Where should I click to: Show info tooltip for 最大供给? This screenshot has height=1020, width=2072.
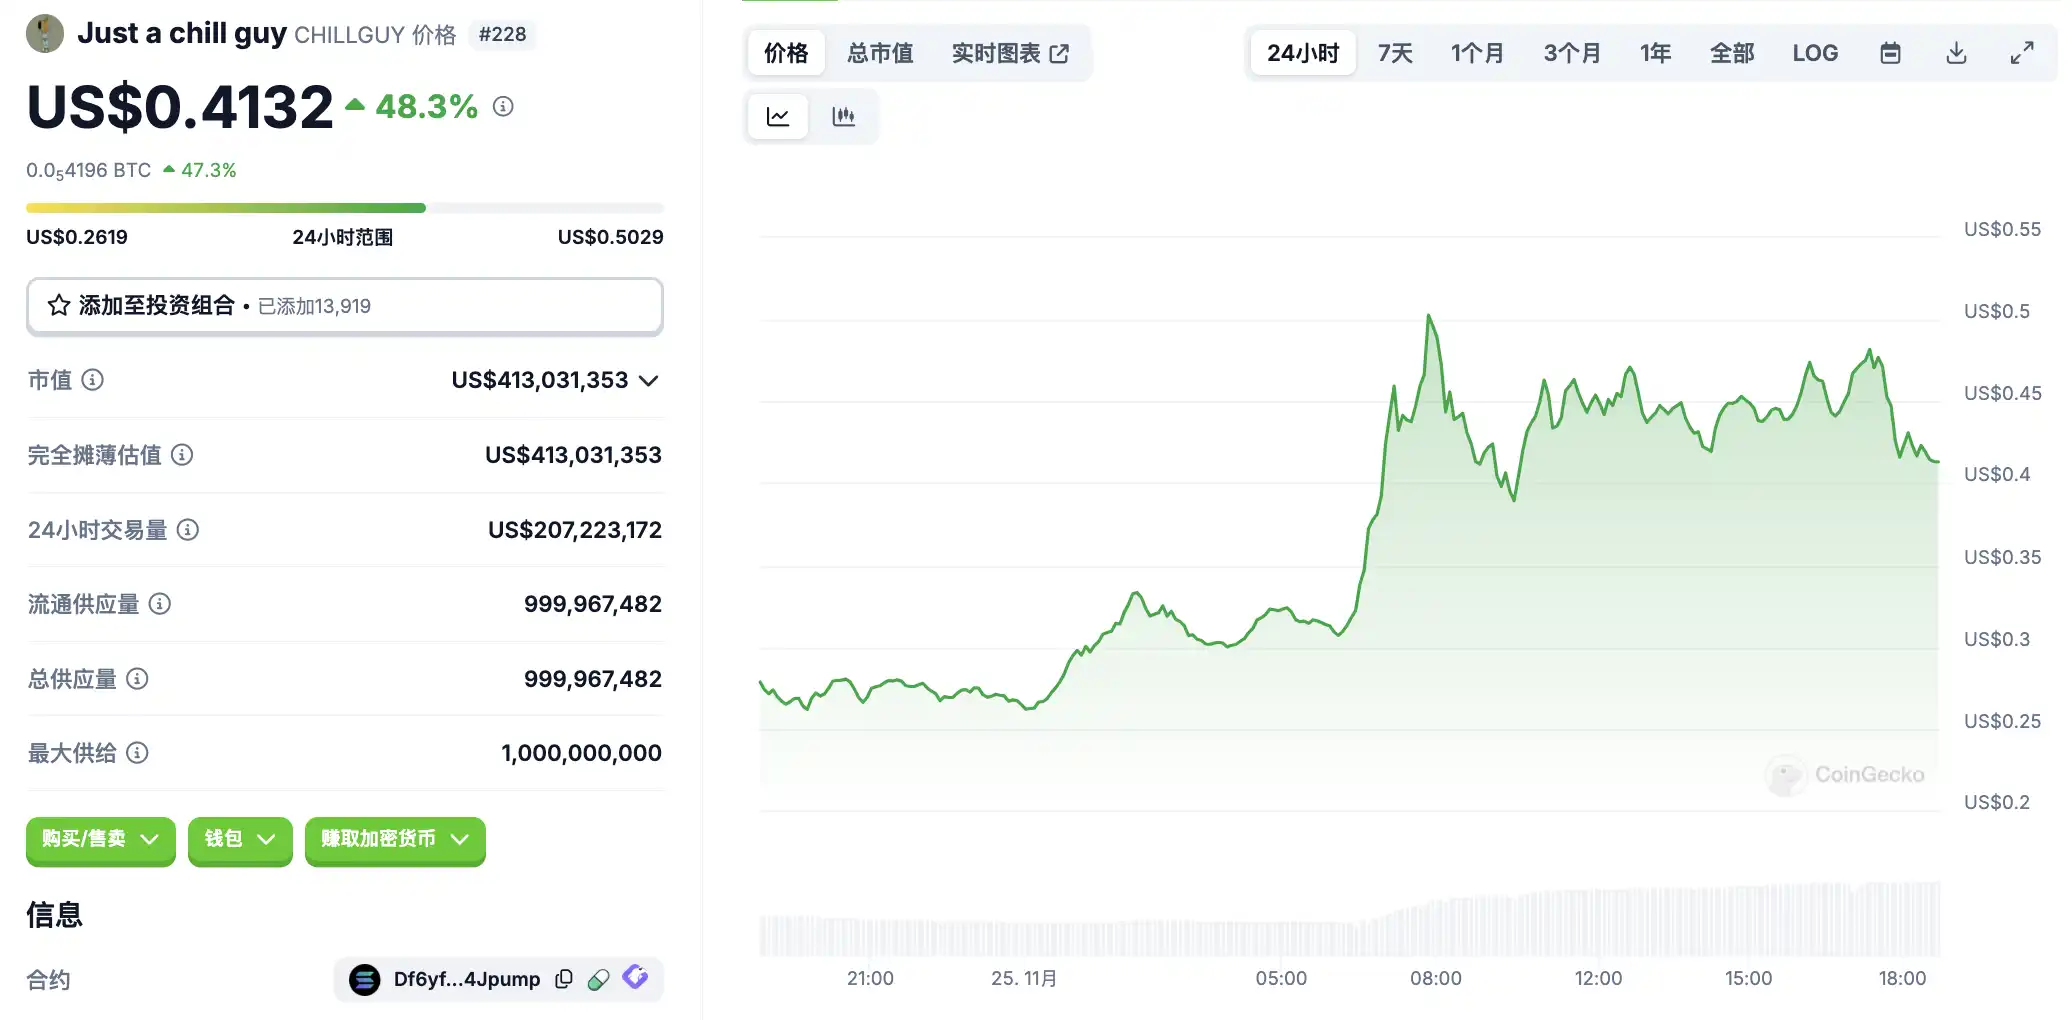[138, 753]
